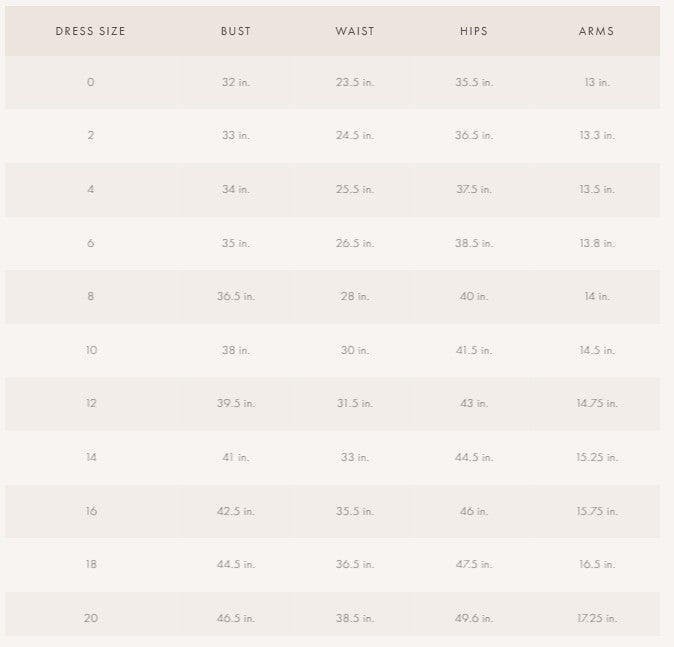This screenshot has width=674, height=647.
Task: Click the ARMS column header
Action: point(597,31)
